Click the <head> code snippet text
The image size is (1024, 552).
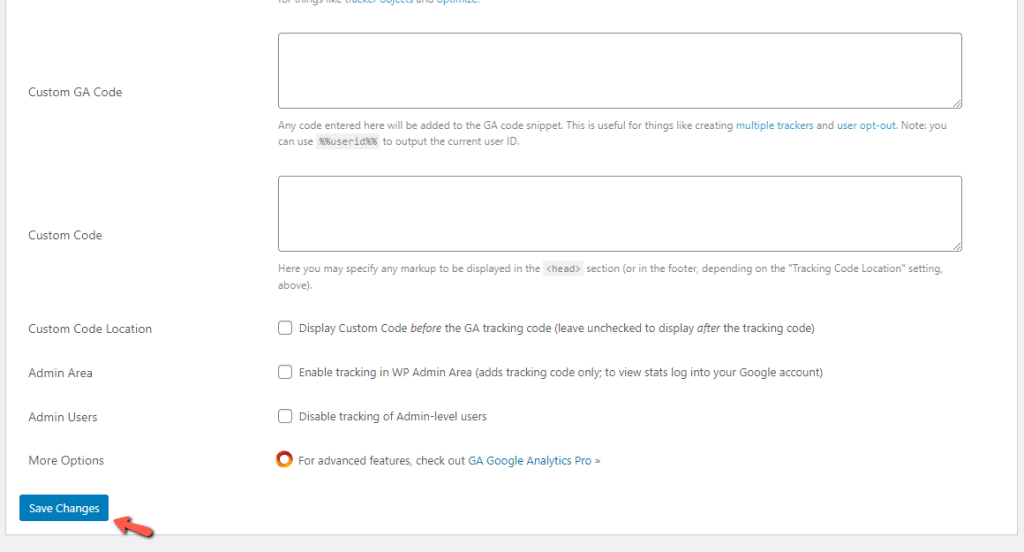pyautogui.click(x=563, y=268)
